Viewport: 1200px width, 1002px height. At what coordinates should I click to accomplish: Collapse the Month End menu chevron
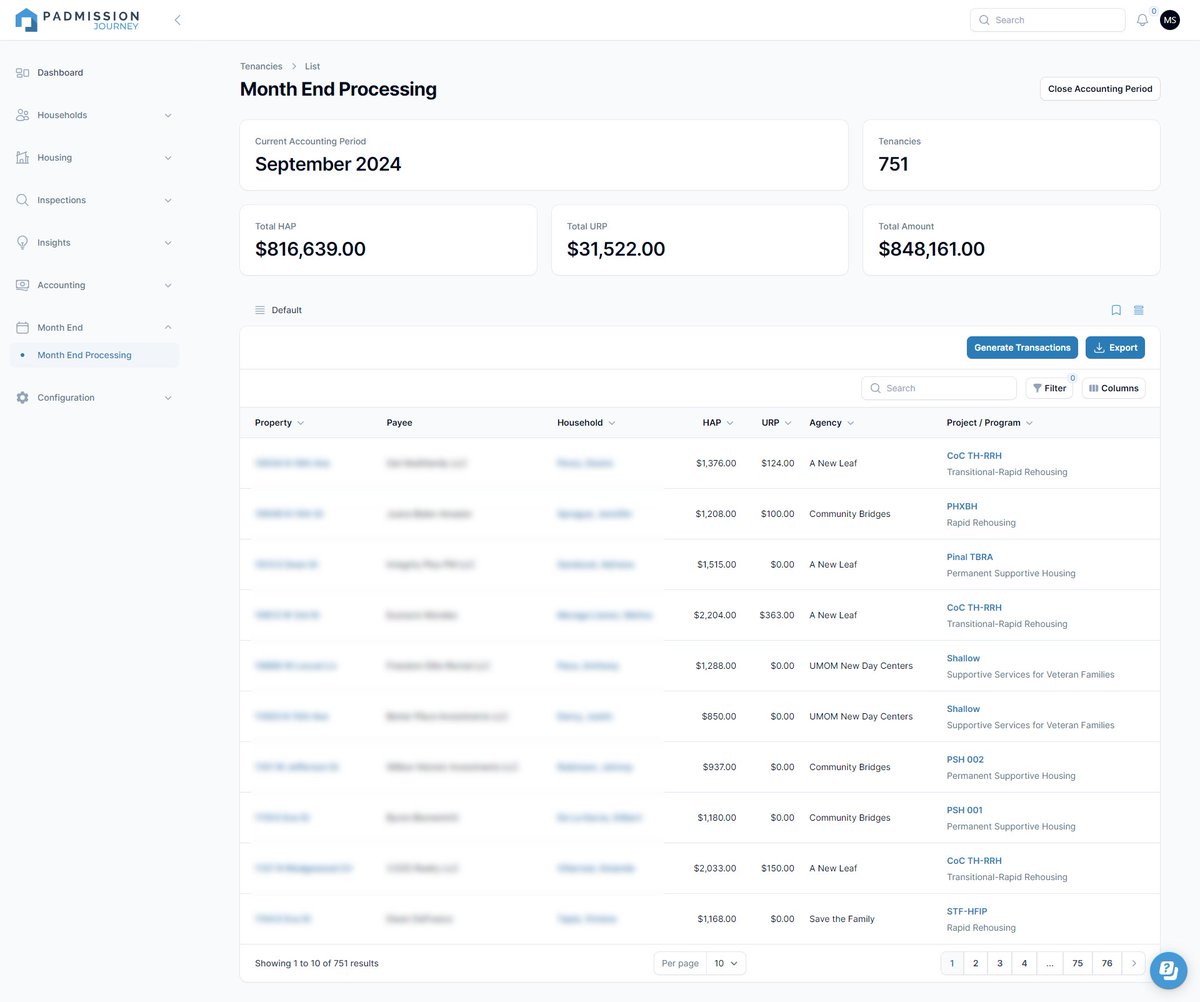pos(168,328)
